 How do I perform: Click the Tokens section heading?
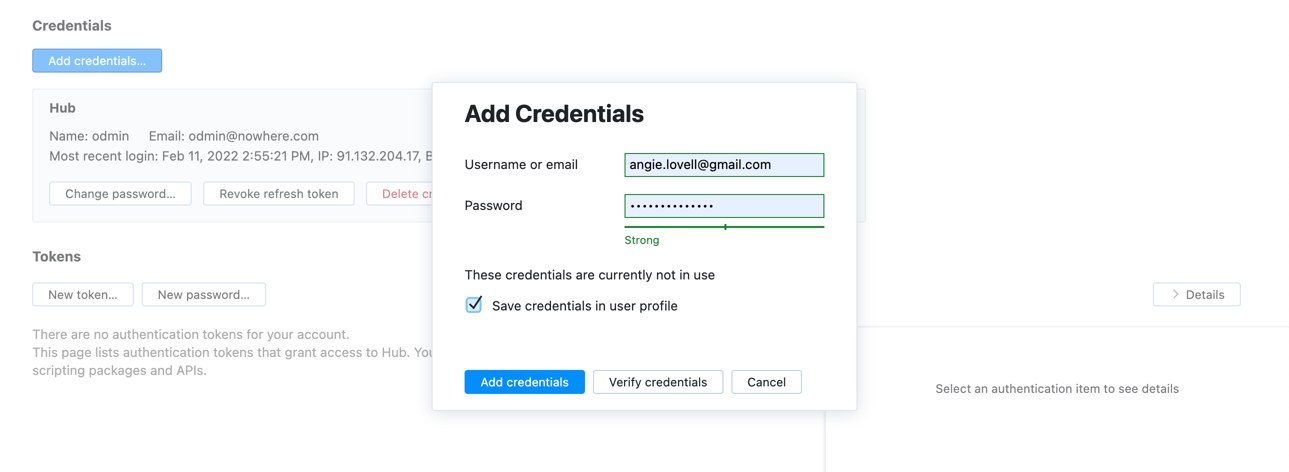tap(56, 257)
